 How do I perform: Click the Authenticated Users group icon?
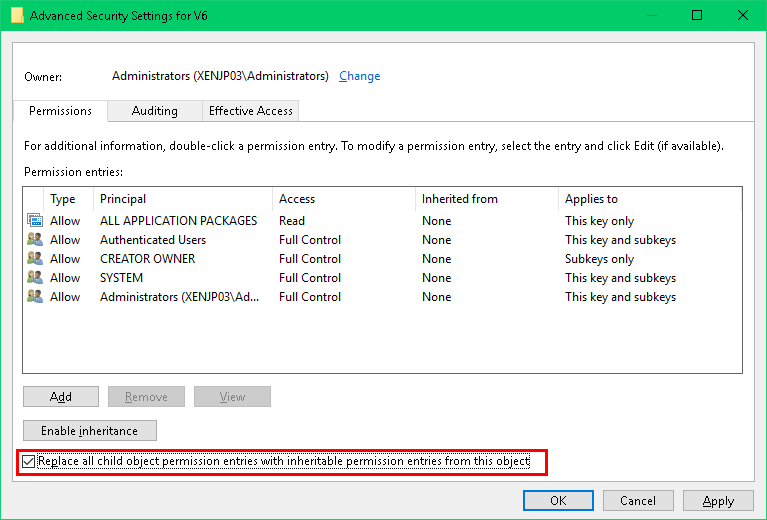pyautogui.click(x=35, y=240)
